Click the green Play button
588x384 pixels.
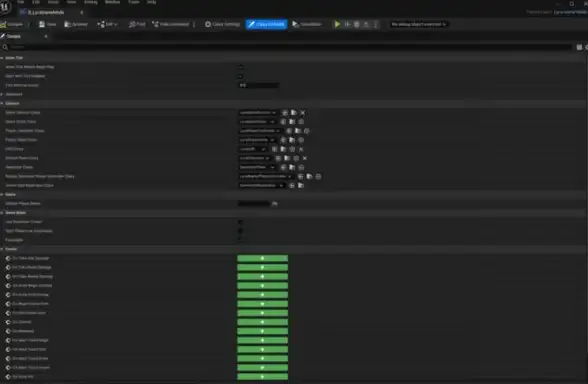pyautogui.click(x=337, y=24)
